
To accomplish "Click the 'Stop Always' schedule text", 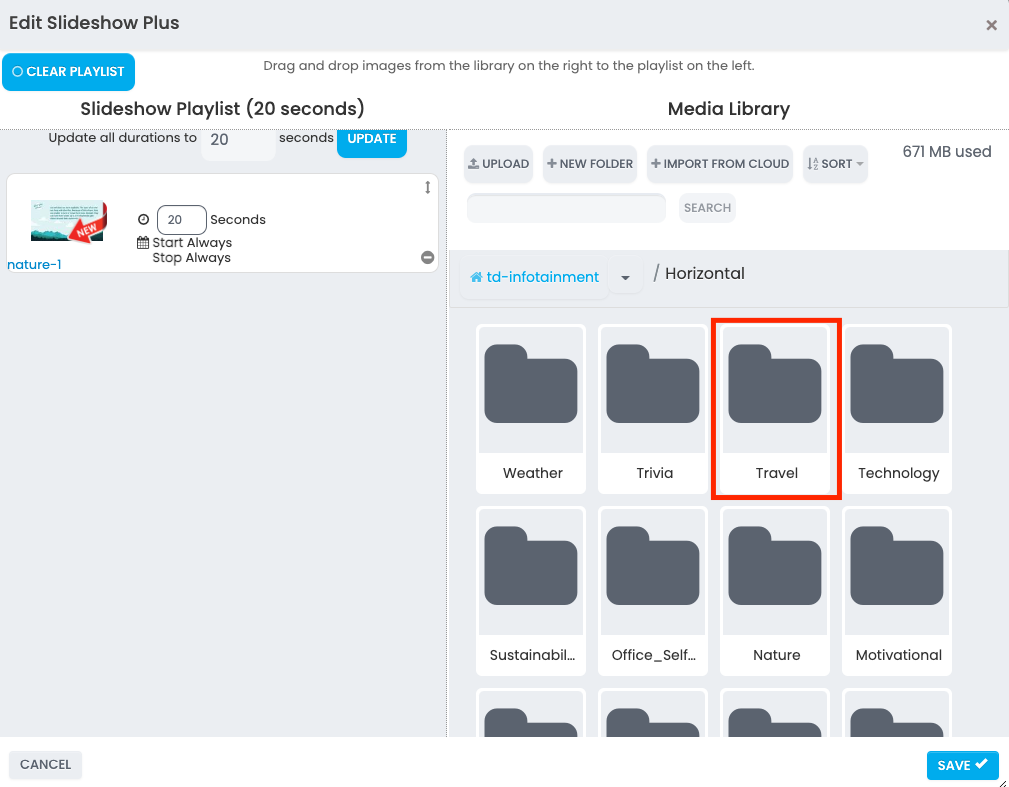I will pos(191,257).
